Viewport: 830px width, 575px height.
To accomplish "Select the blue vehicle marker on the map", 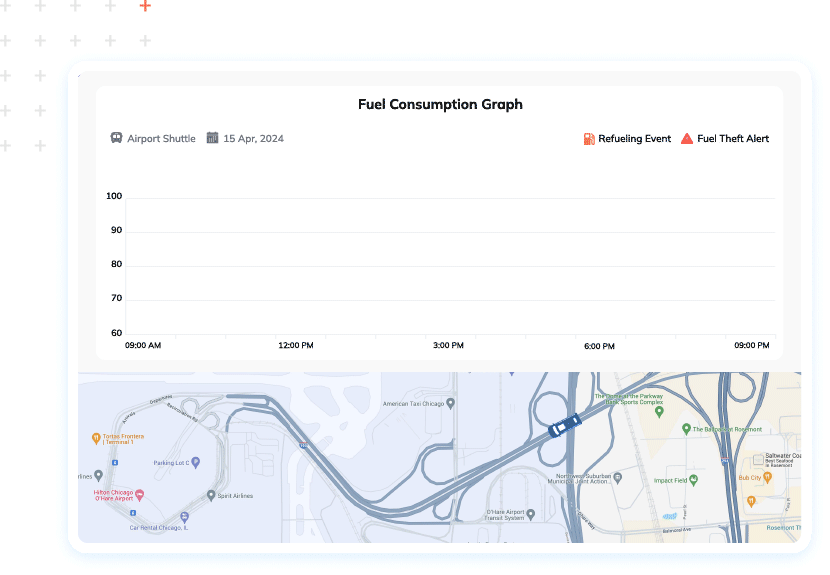I will pos(564,426).
